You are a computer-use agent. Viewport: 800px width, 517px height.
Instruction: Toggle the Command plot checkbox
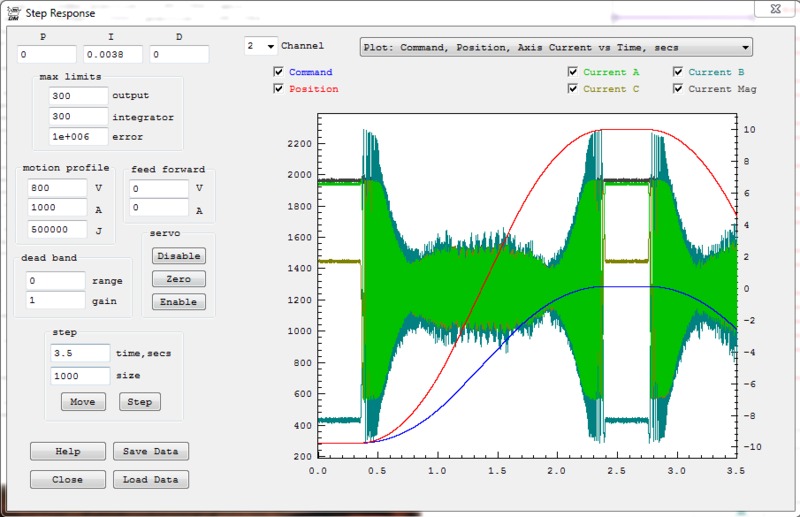(279, 73)
